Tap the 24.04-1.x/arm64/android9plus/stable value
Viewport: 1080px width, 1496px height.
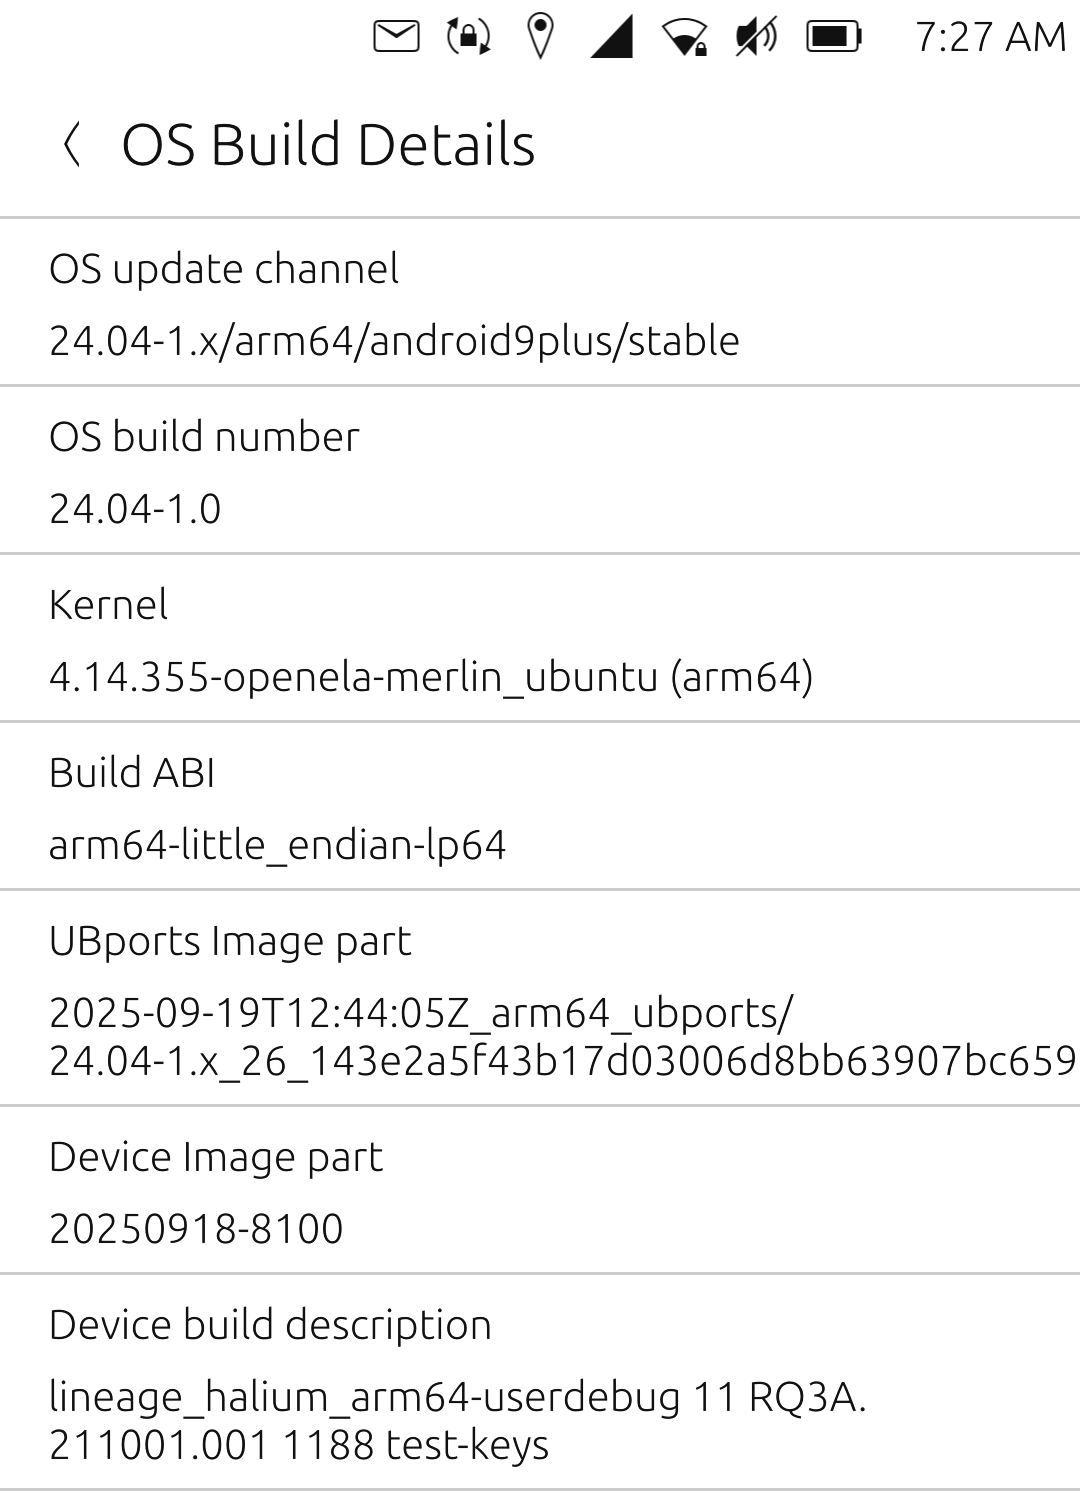click(394, 341)
